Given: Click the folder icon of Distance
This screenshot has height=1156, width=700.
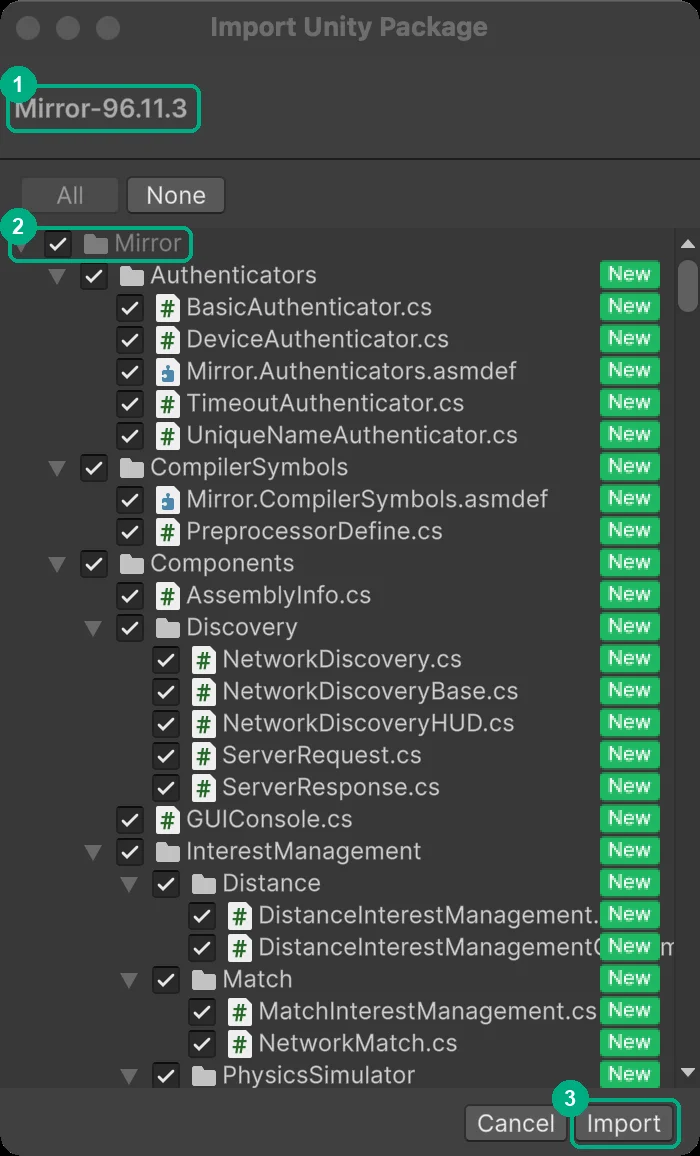Looking at the screenshot, I should [204, 883].
